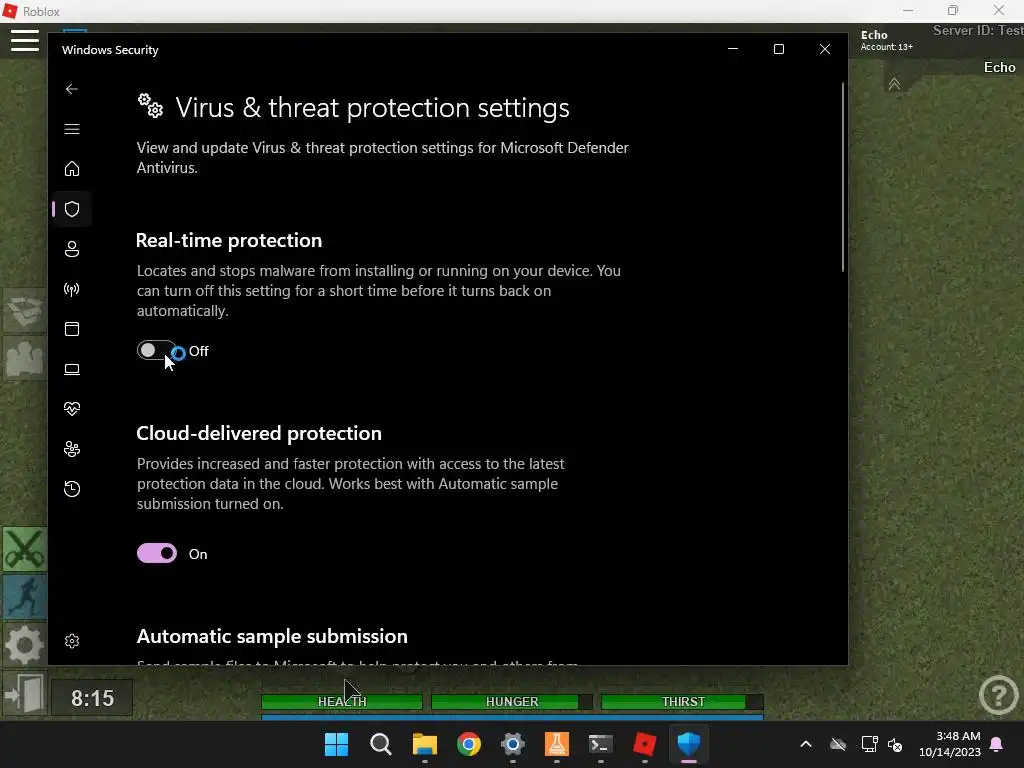This screenshot has width=1024, height=768.
Task: Open Account protection in the sidebar
Action: pyautogui.click(x=72, y=249)
